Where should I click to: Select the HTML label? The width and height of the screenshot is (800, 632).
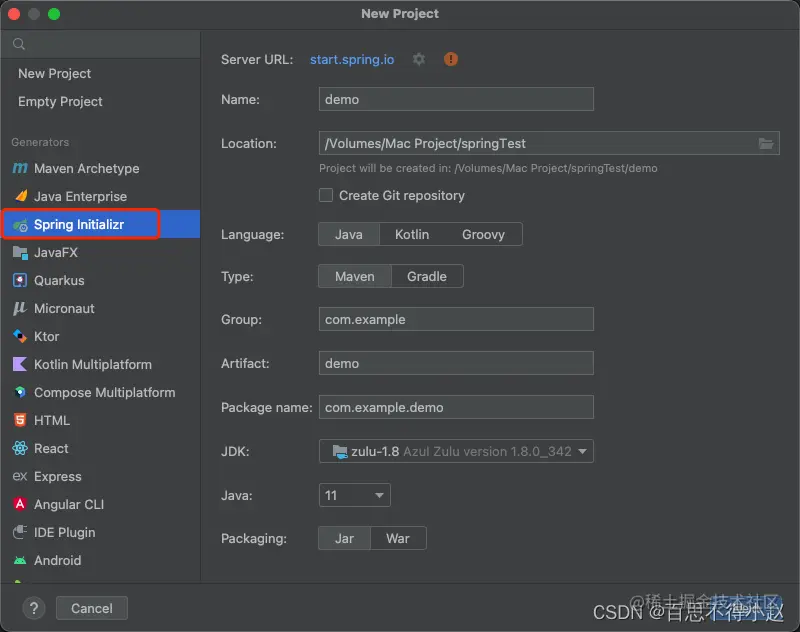point(52,420)
